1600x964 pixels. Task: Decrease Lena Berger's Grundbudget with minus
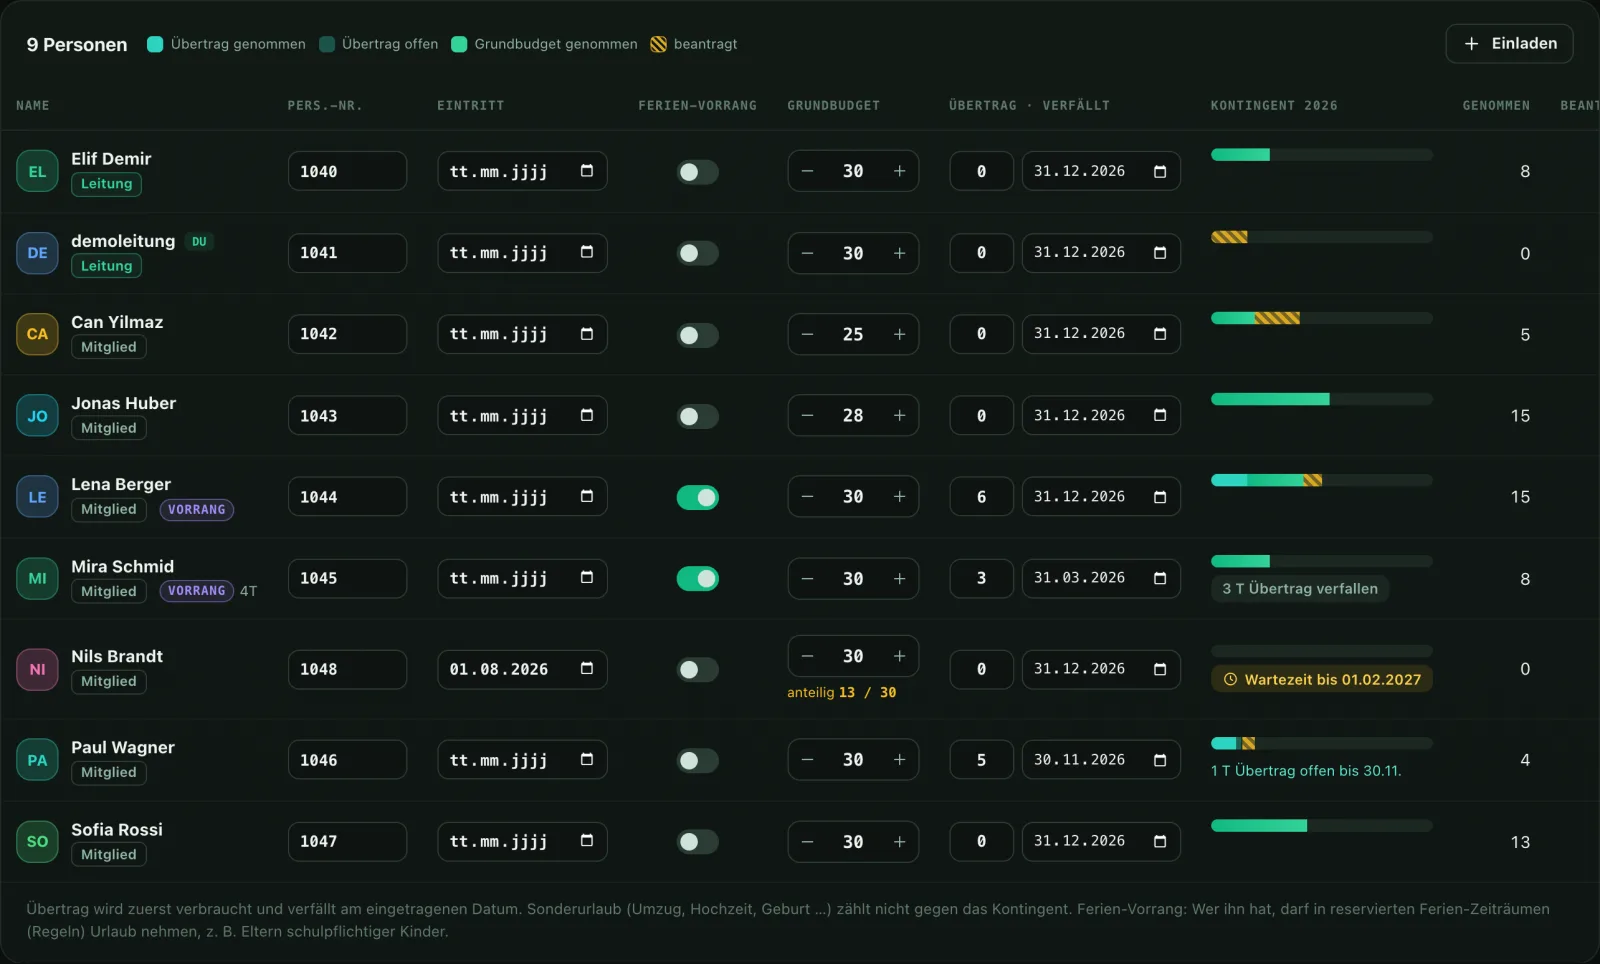807,497
